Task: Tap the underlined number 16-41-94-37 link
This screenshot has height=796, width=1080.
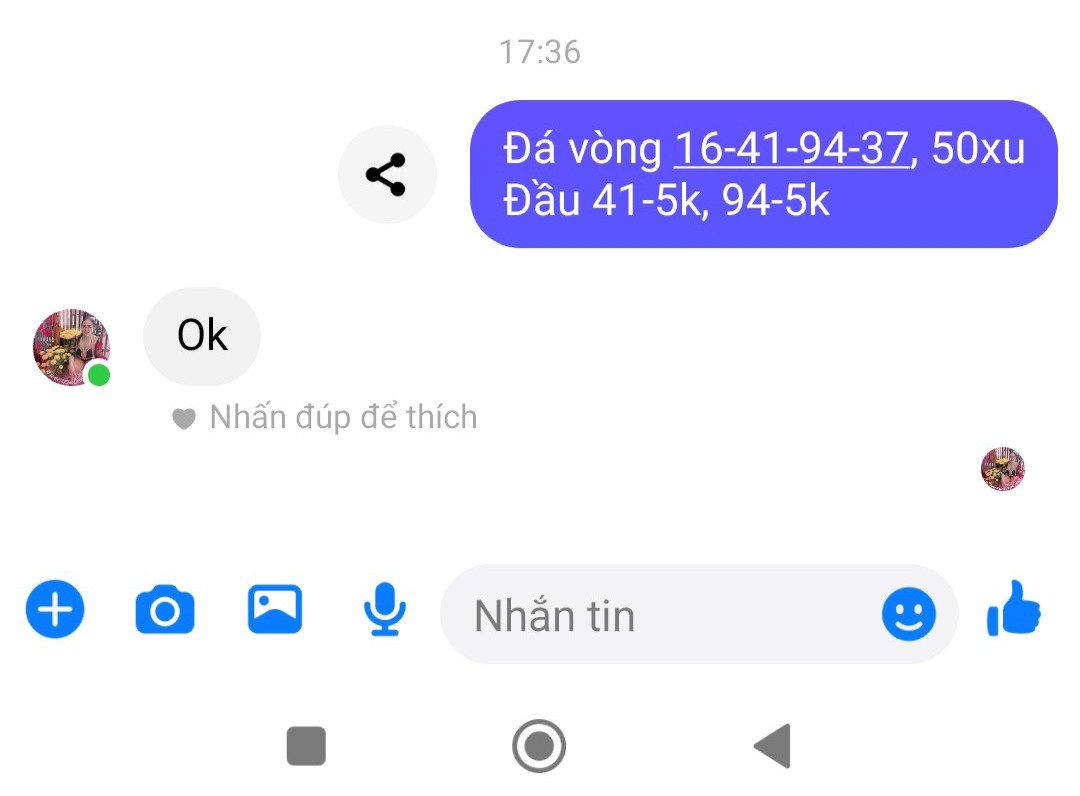Action: coord(791,148)
